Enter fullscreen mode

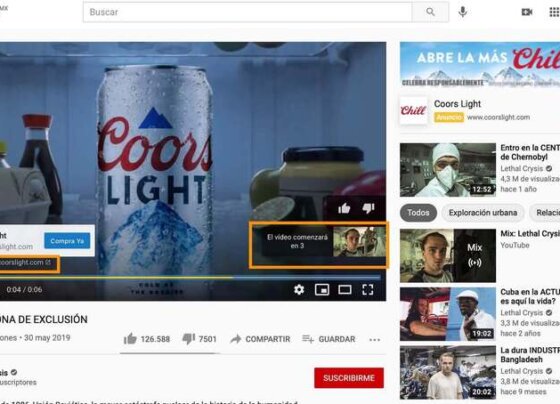(x=368, y=289)
